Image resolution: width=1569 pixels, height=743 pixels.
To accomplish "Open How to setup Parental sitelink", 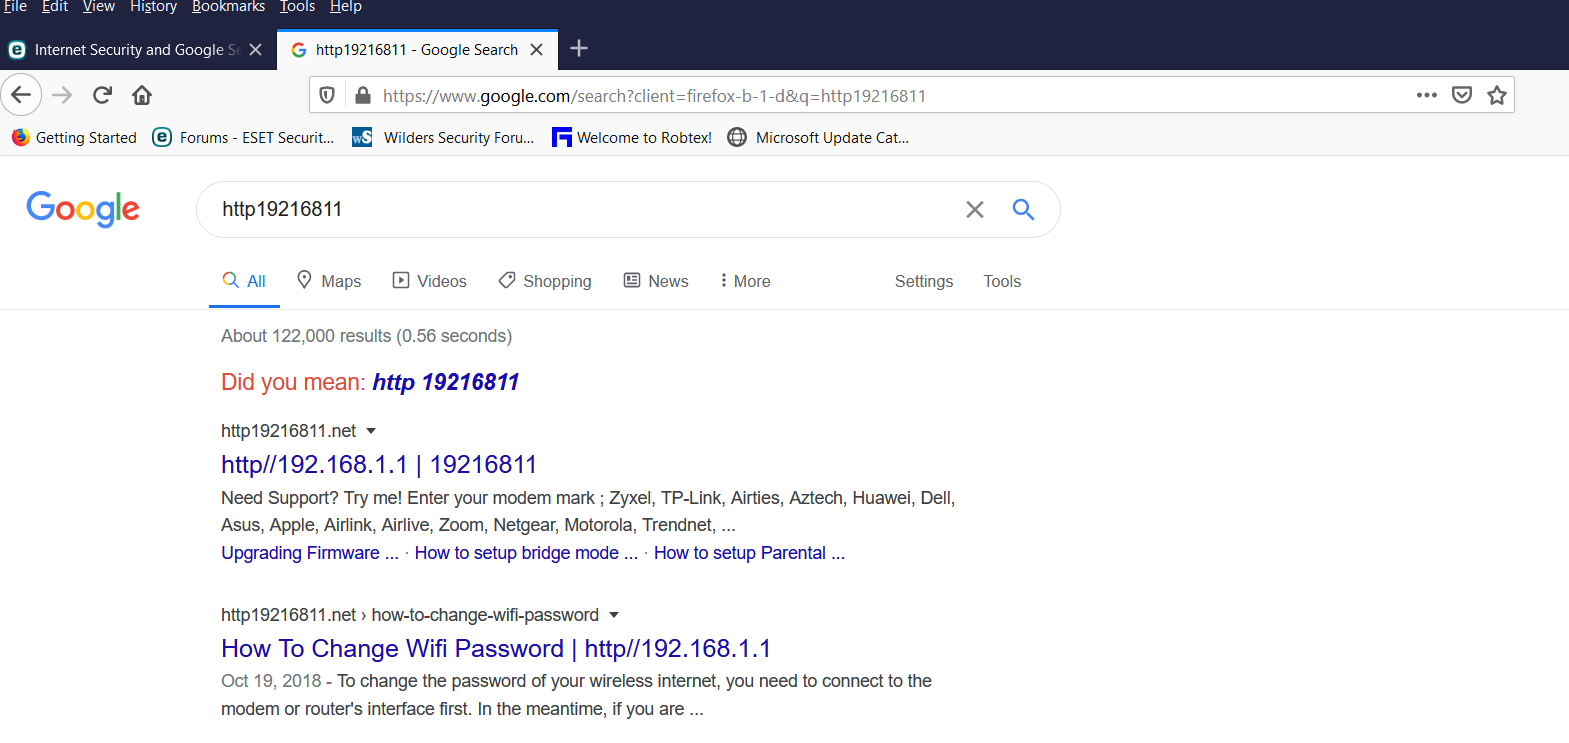I will click(749, 553).
